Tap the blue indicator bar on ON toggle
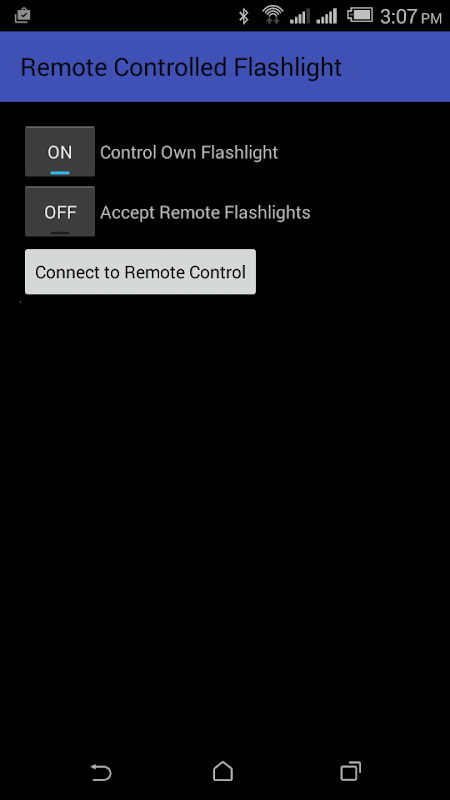 tap(60, 173)
